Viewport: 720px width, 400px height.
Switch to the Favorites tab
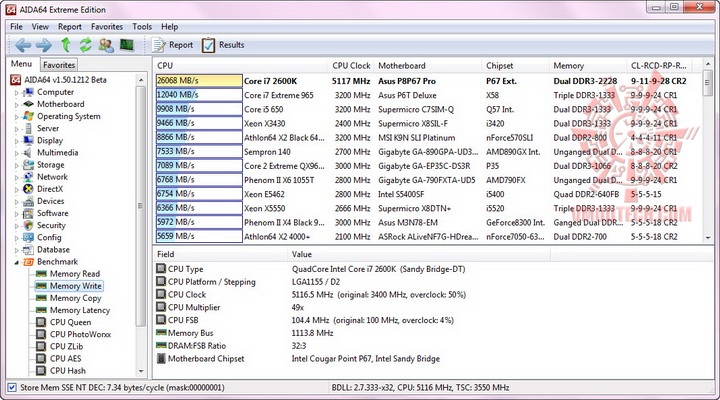pyautogui.click(x=59, y=65)
